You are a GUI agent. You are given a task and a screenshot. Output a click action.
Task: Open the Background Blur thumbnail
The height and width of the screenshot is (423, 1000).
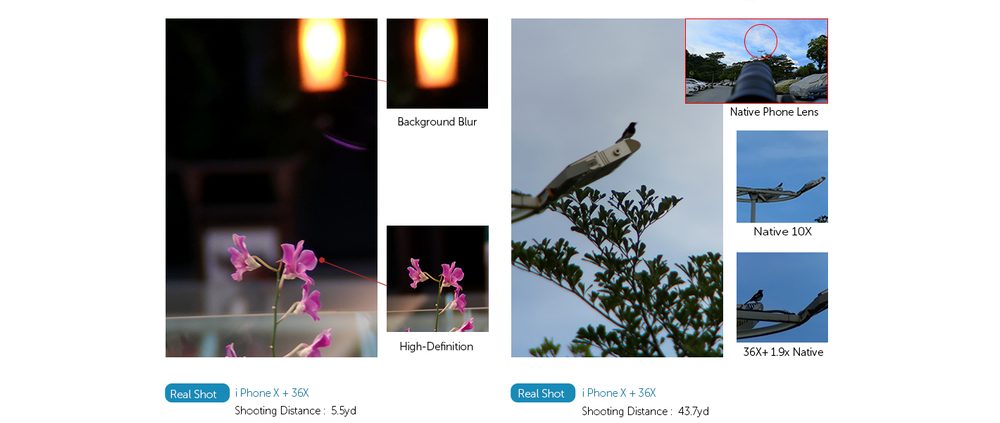tap(437, 63)
